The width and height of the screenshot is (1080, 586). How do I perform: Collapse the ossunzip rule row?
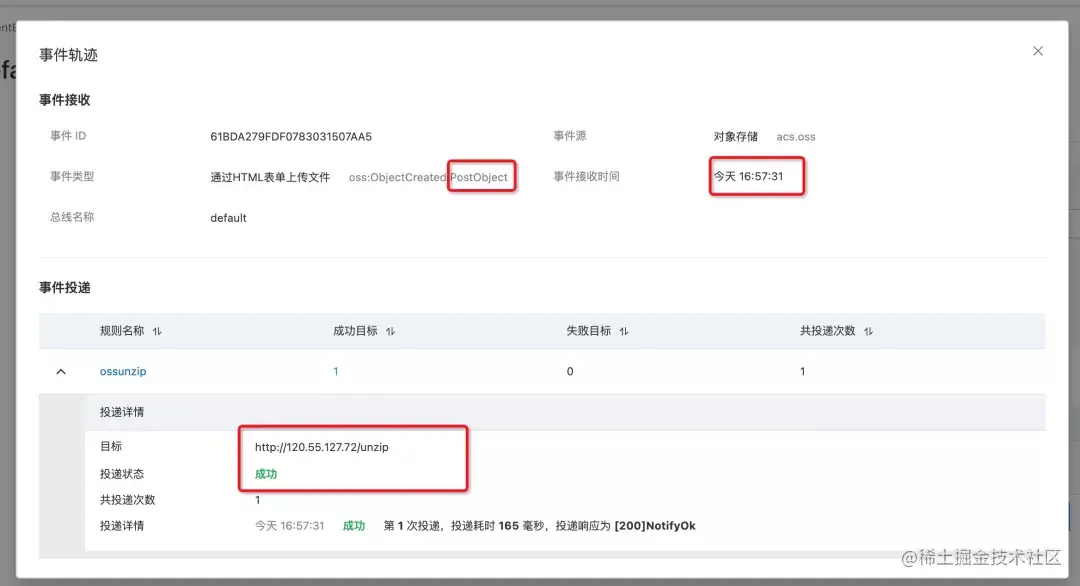(x=61, y=372)
